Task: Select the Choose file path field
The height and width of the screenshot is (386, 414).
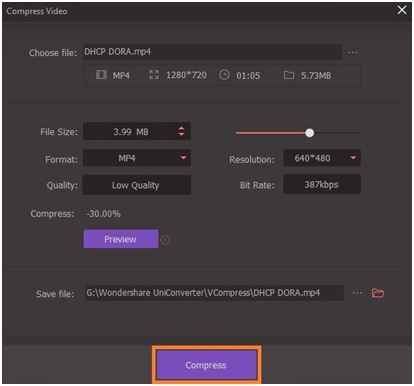Action: 212,52
